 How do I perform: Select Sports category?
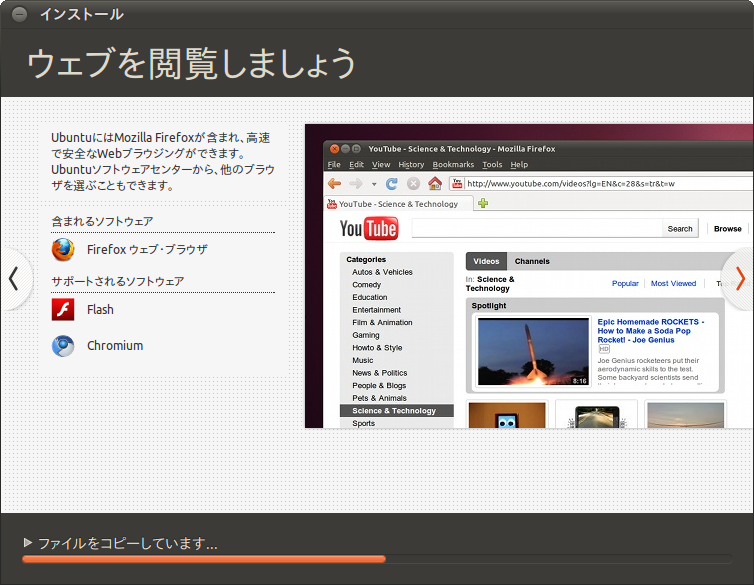point(363,423)
